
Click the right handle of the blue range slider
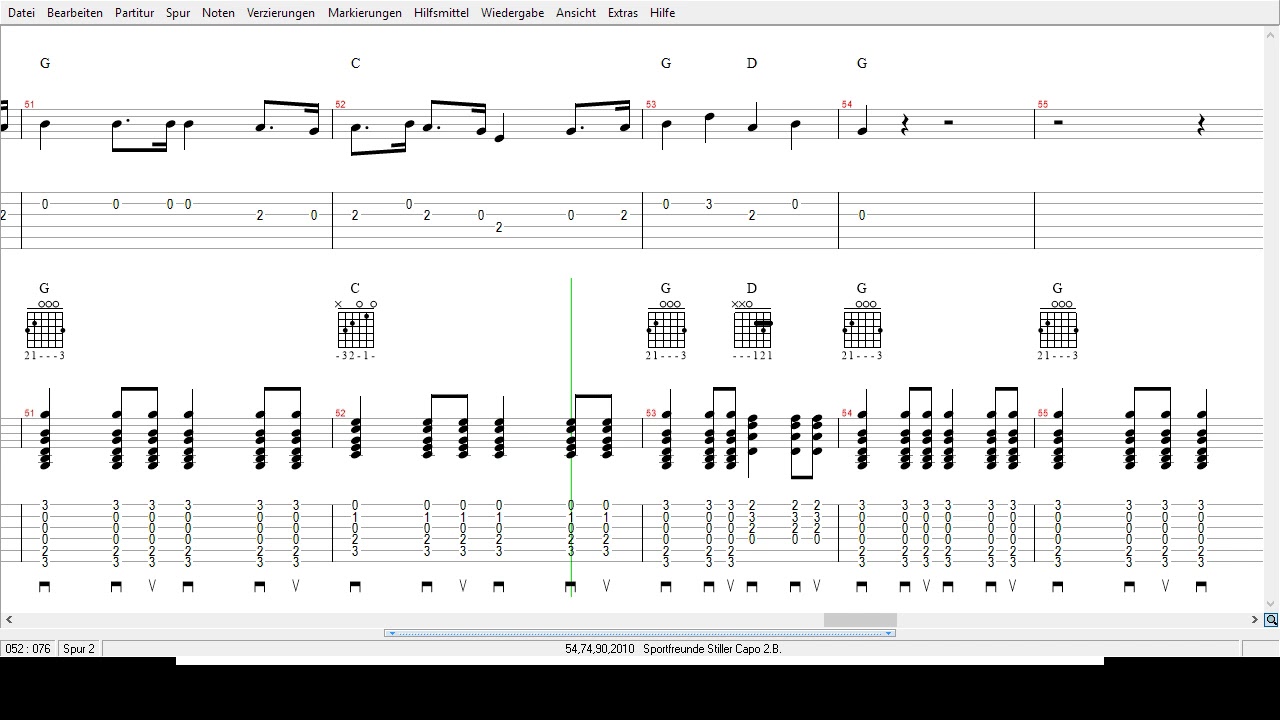click(x=889, y=633)
